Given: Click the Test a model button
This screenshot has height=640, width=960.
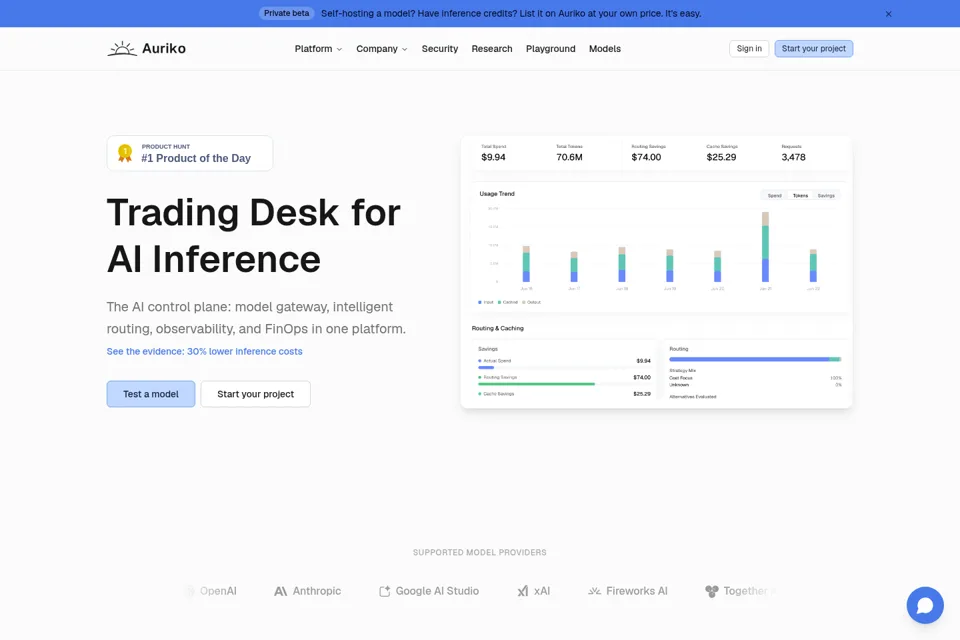Looking at the screenshot, I should tap(151, 394).
